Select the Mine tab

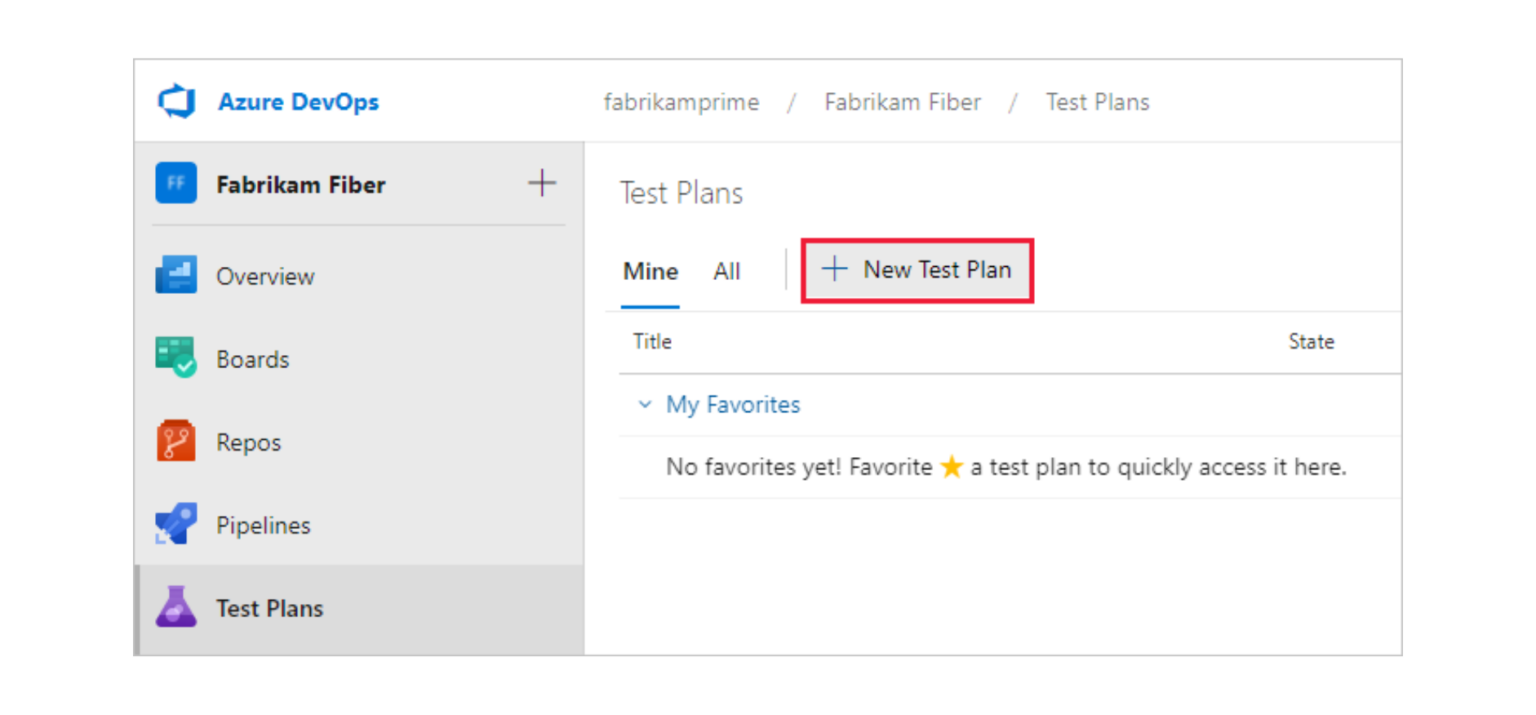point(650,270)
